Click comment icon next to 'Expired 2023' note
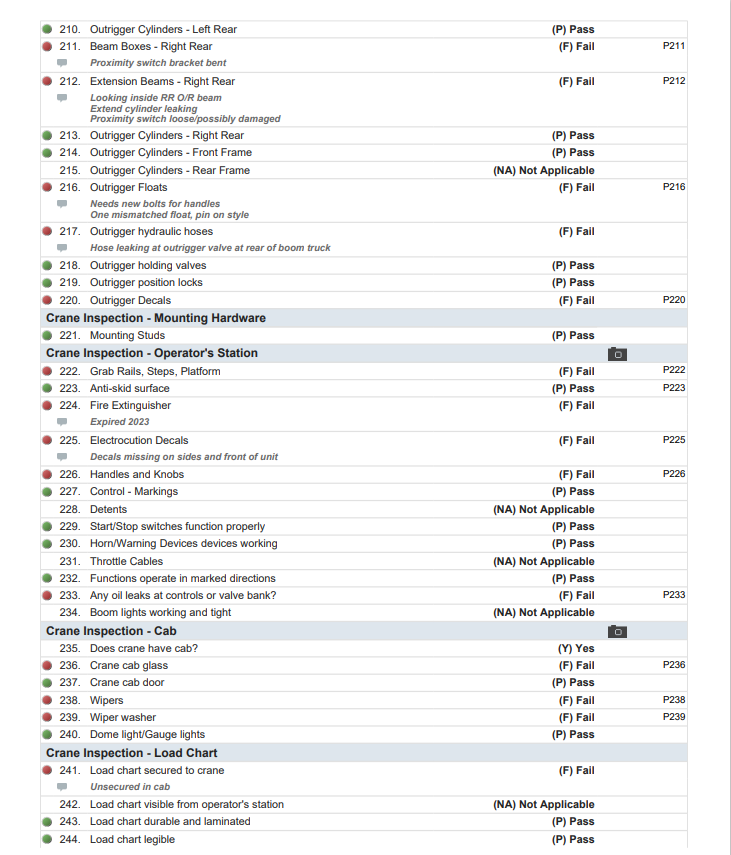The height and width of the screenshot is (855, 731). 62,422
